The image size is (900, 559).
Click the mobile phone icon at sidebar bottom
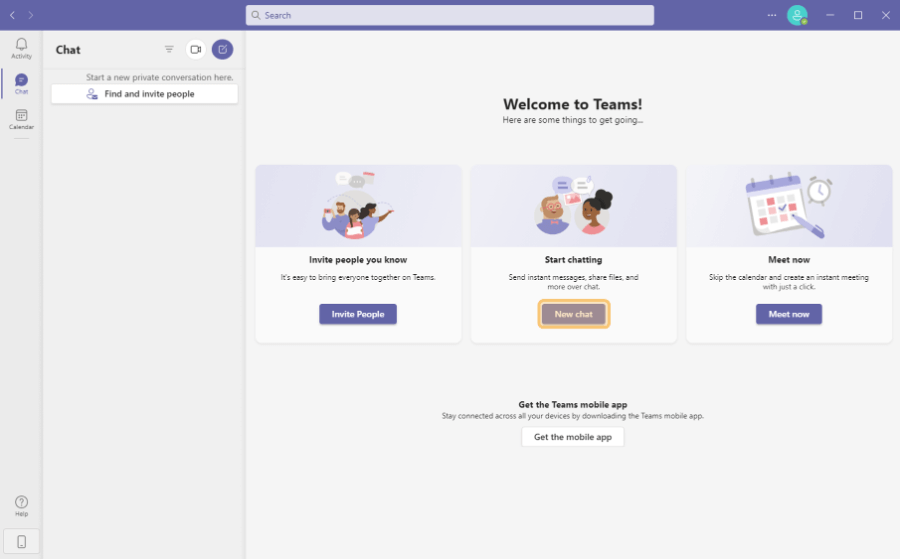pyautogui.click(x=21, y=541)
